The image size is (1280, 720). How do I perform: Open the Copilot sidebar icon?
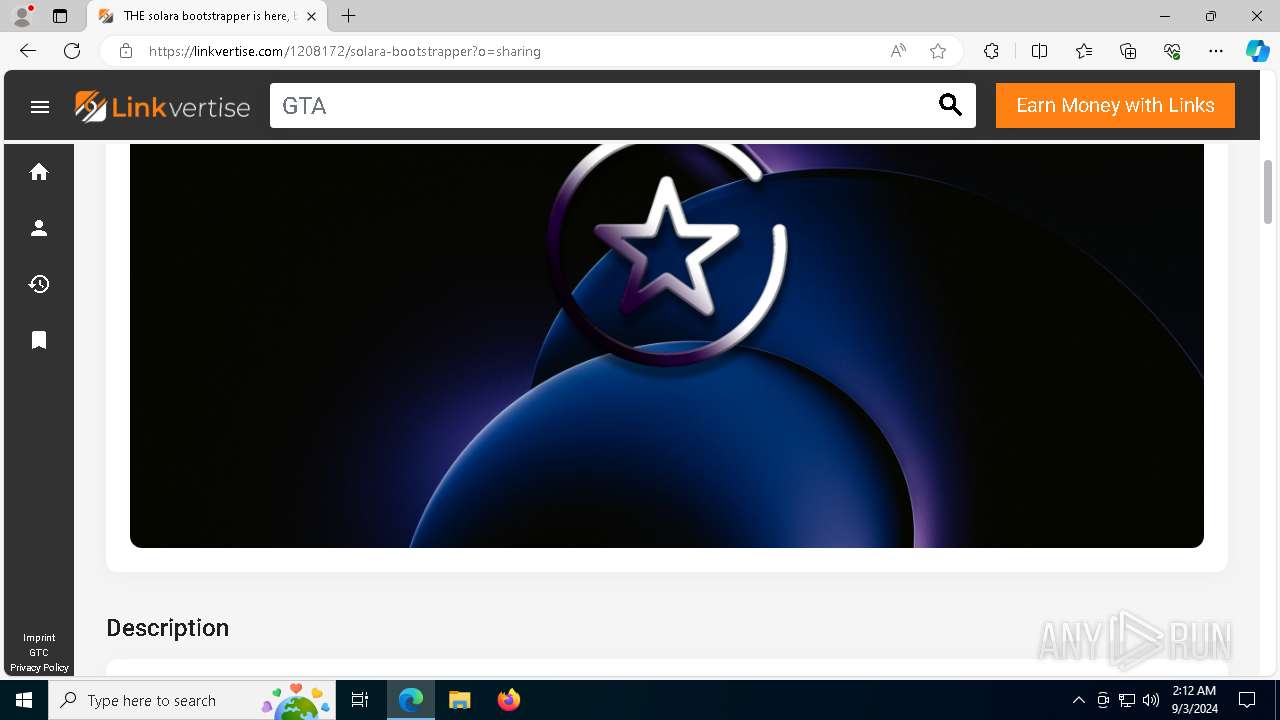click(1257, 51)
